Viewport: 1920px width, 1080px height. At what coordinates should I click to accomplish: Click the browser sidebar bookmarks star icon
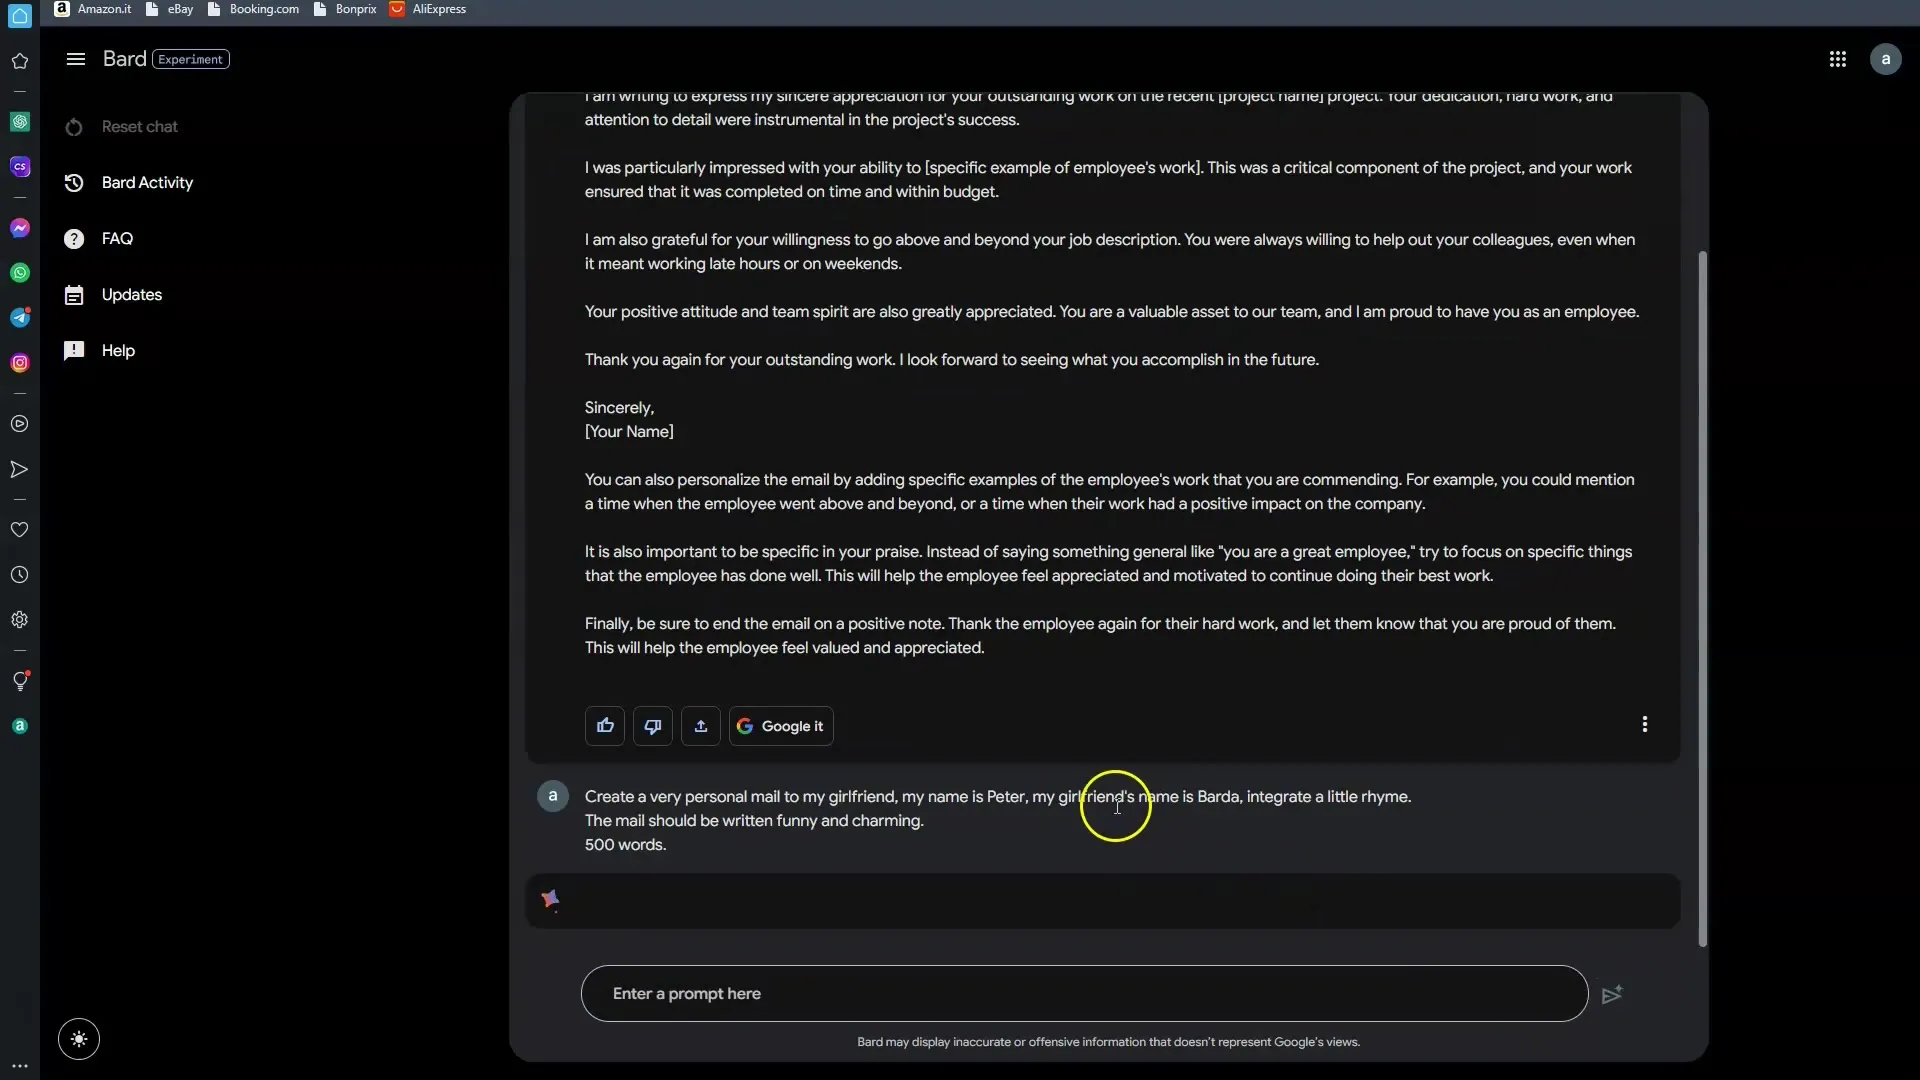tap(19, 61)
